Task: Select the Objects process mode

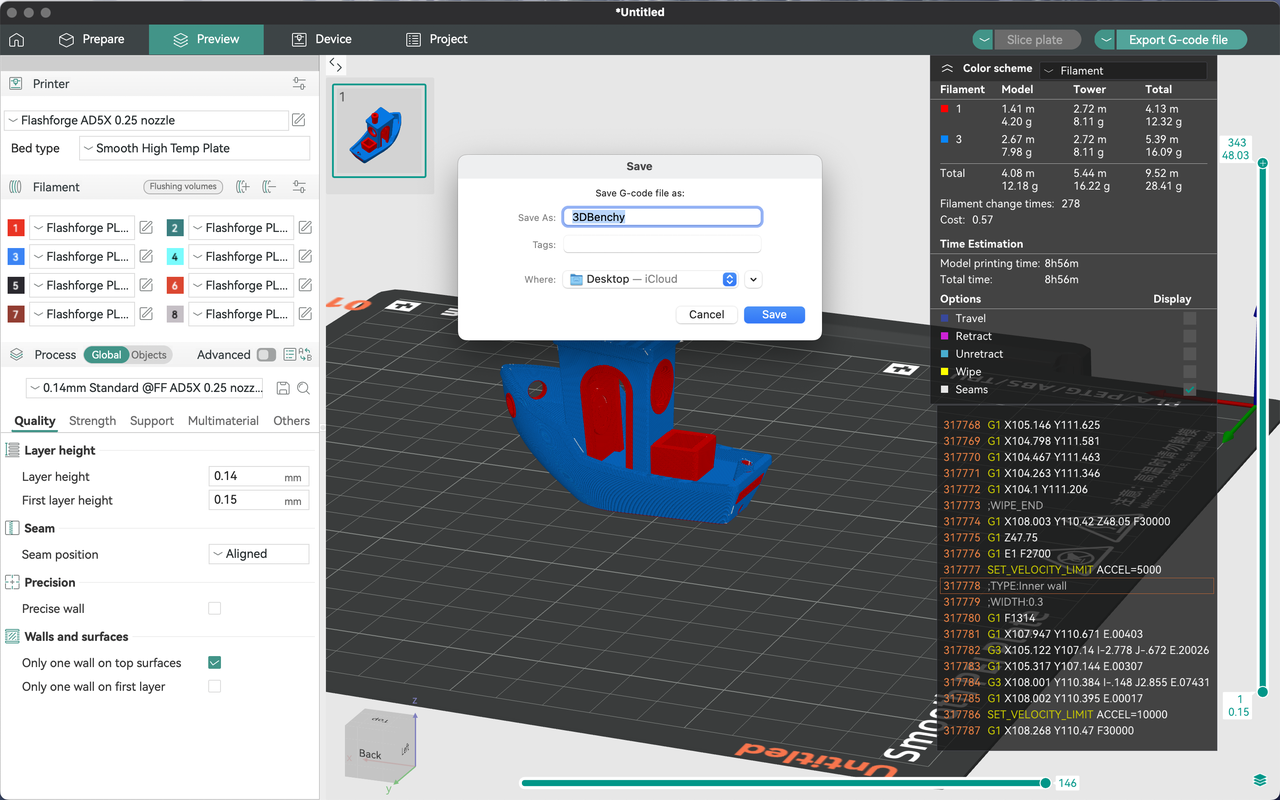Action: click(149, 355)
